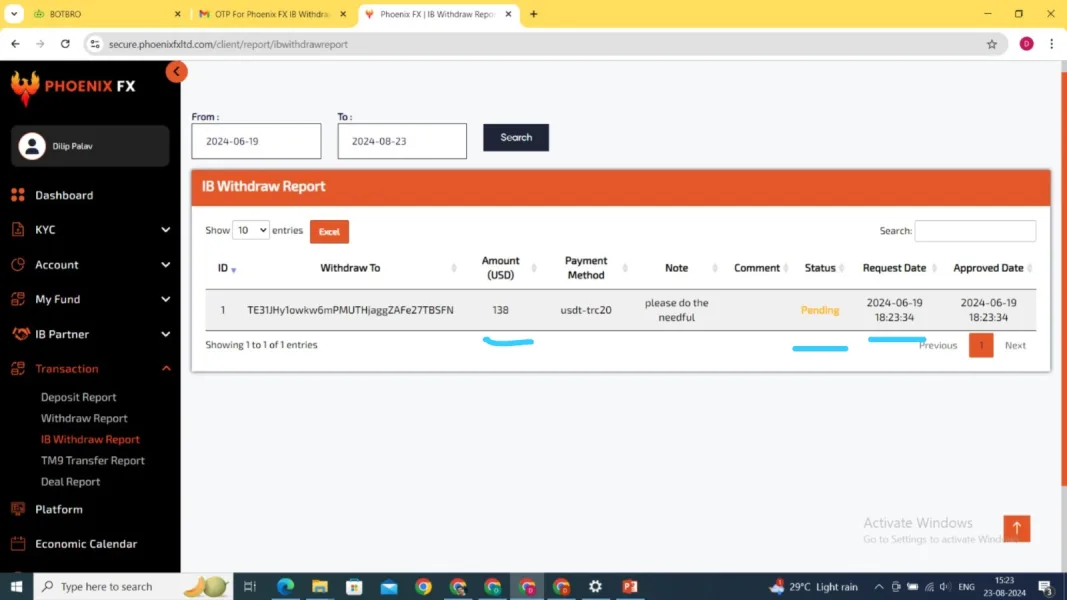This screenshot has width=1067, height=600.
Task: Open the Show entries dropdown
Action: 250,231
